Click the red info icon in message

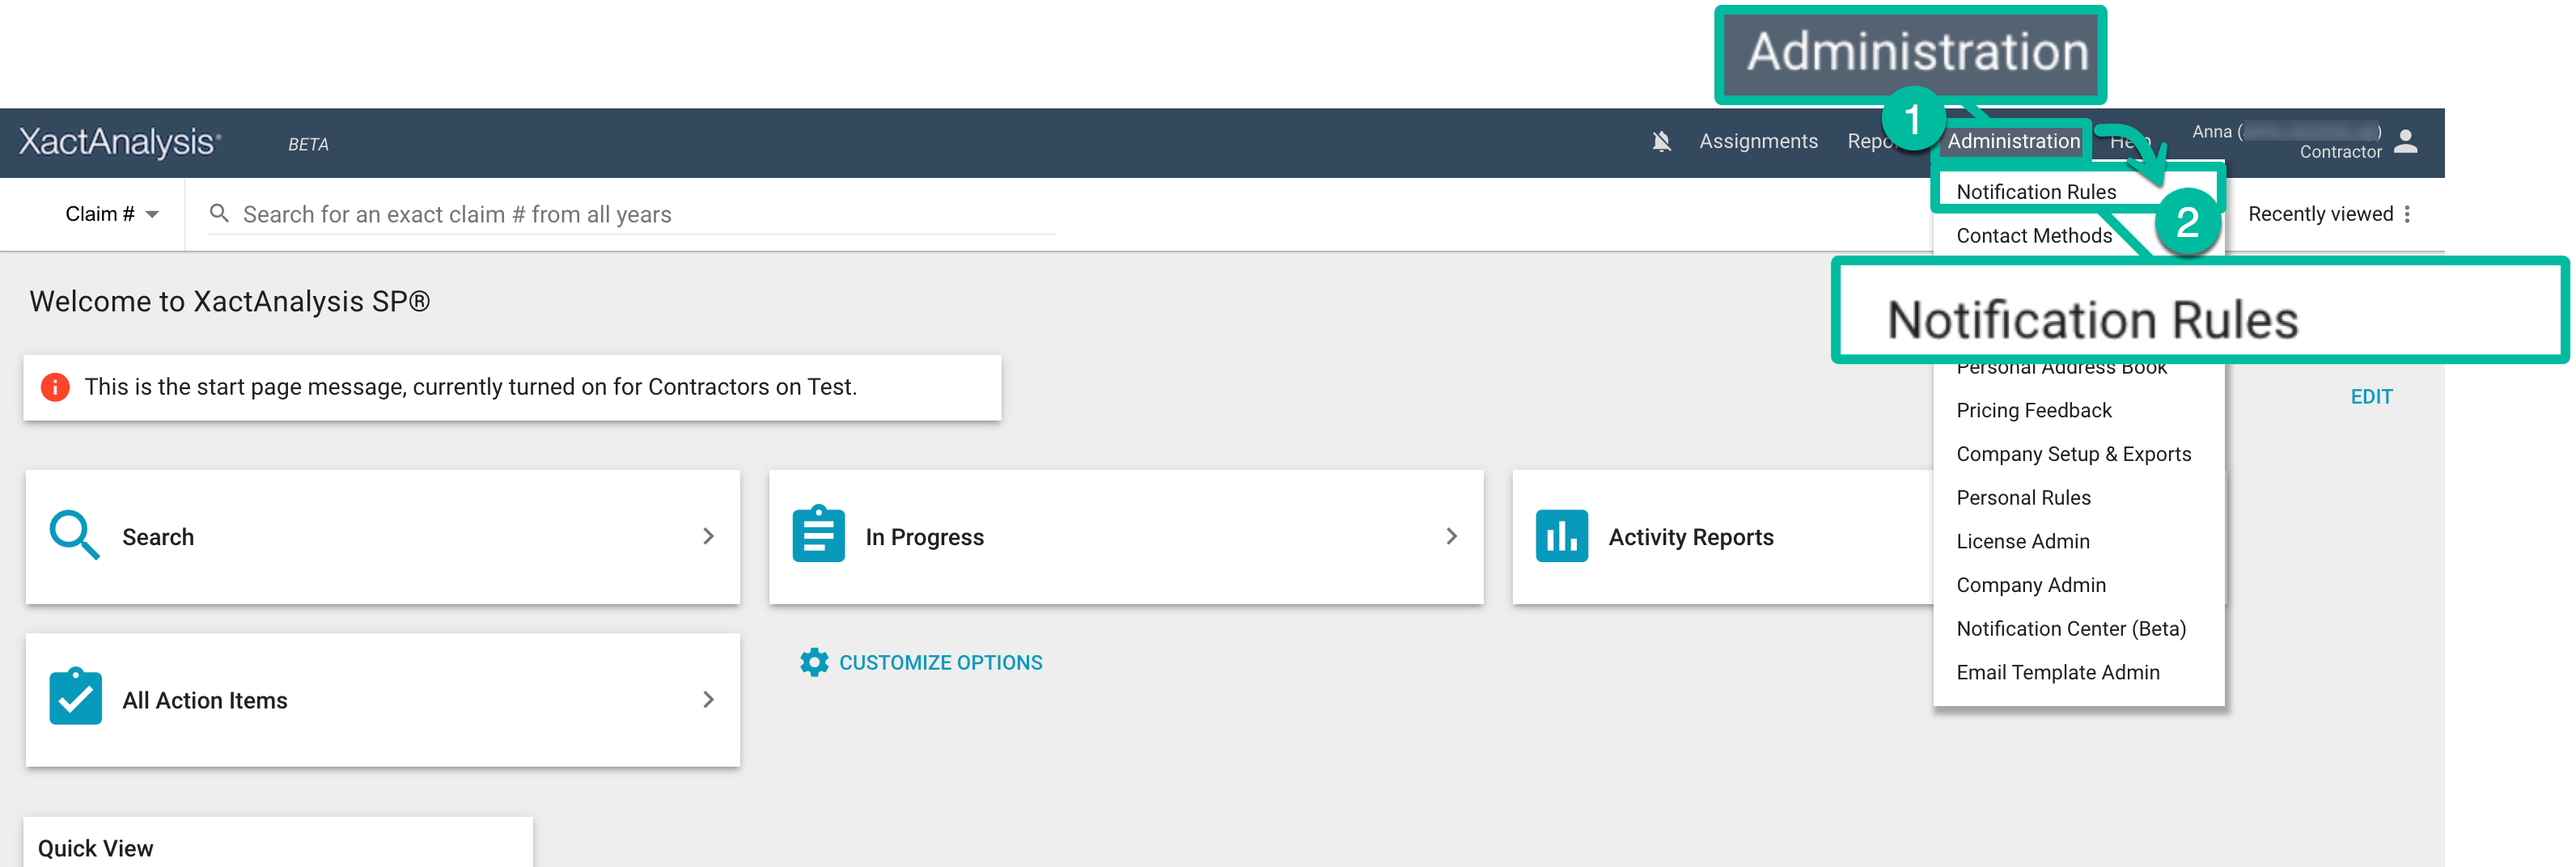55,387
